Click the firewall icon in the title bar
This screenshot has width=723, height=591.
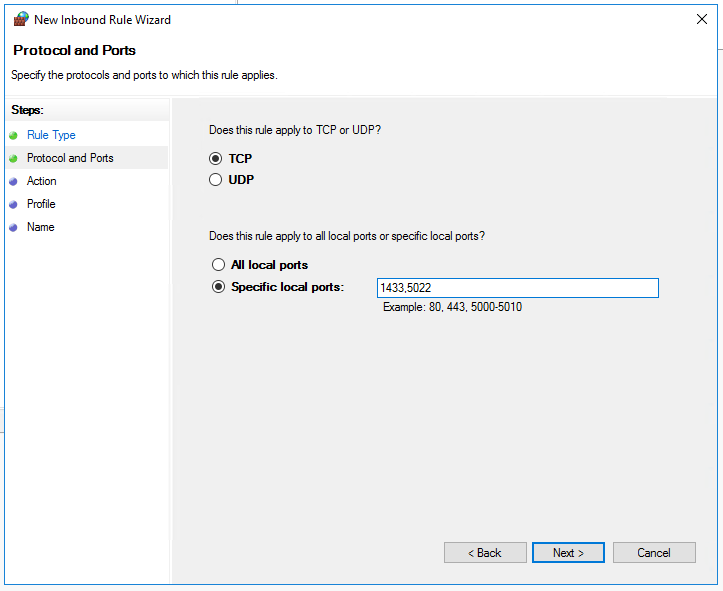click(x=21, y=19)
